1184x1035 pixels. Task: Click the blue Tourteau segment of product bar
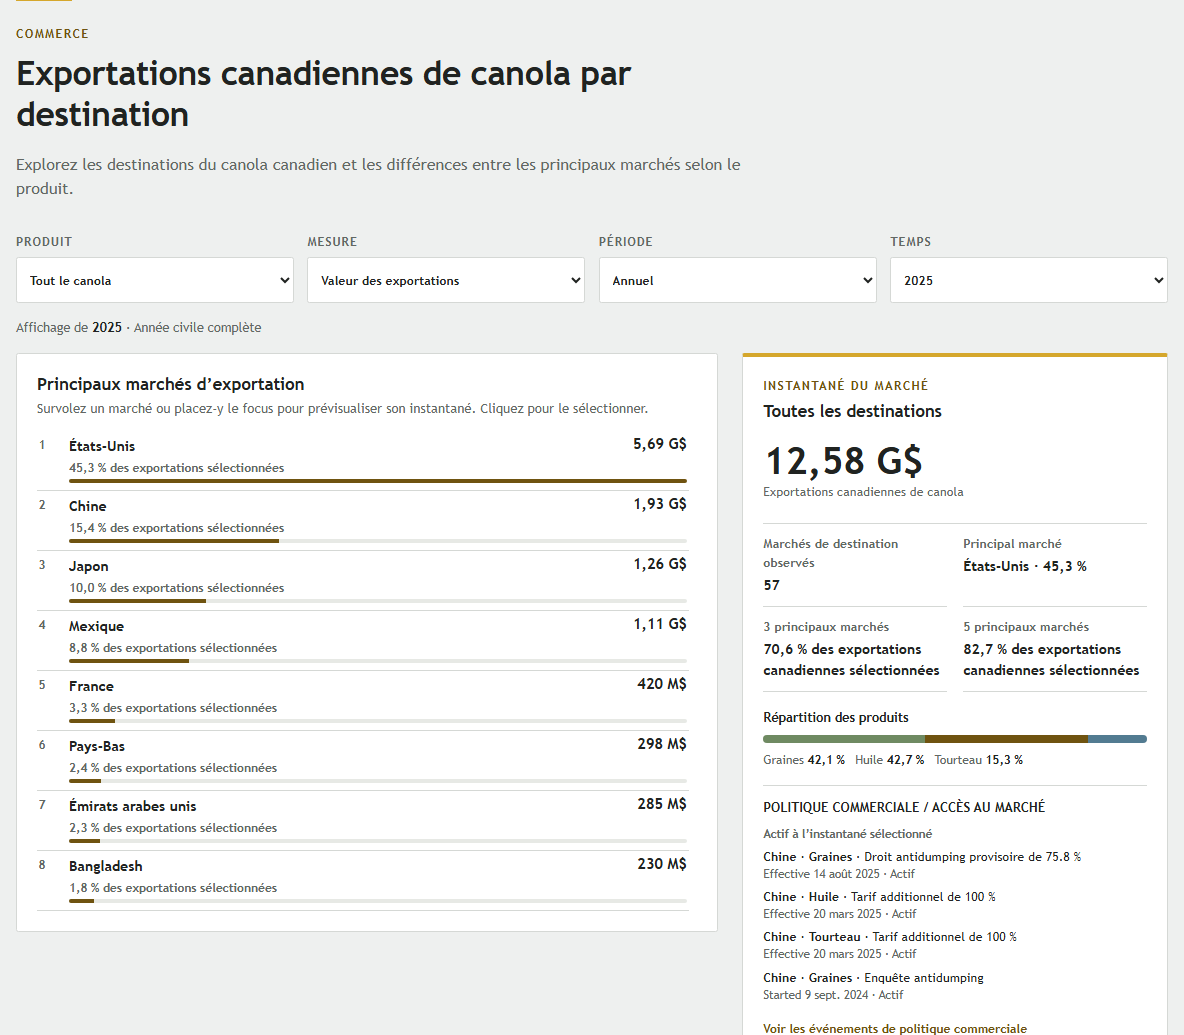click(x=1118, y=739)
